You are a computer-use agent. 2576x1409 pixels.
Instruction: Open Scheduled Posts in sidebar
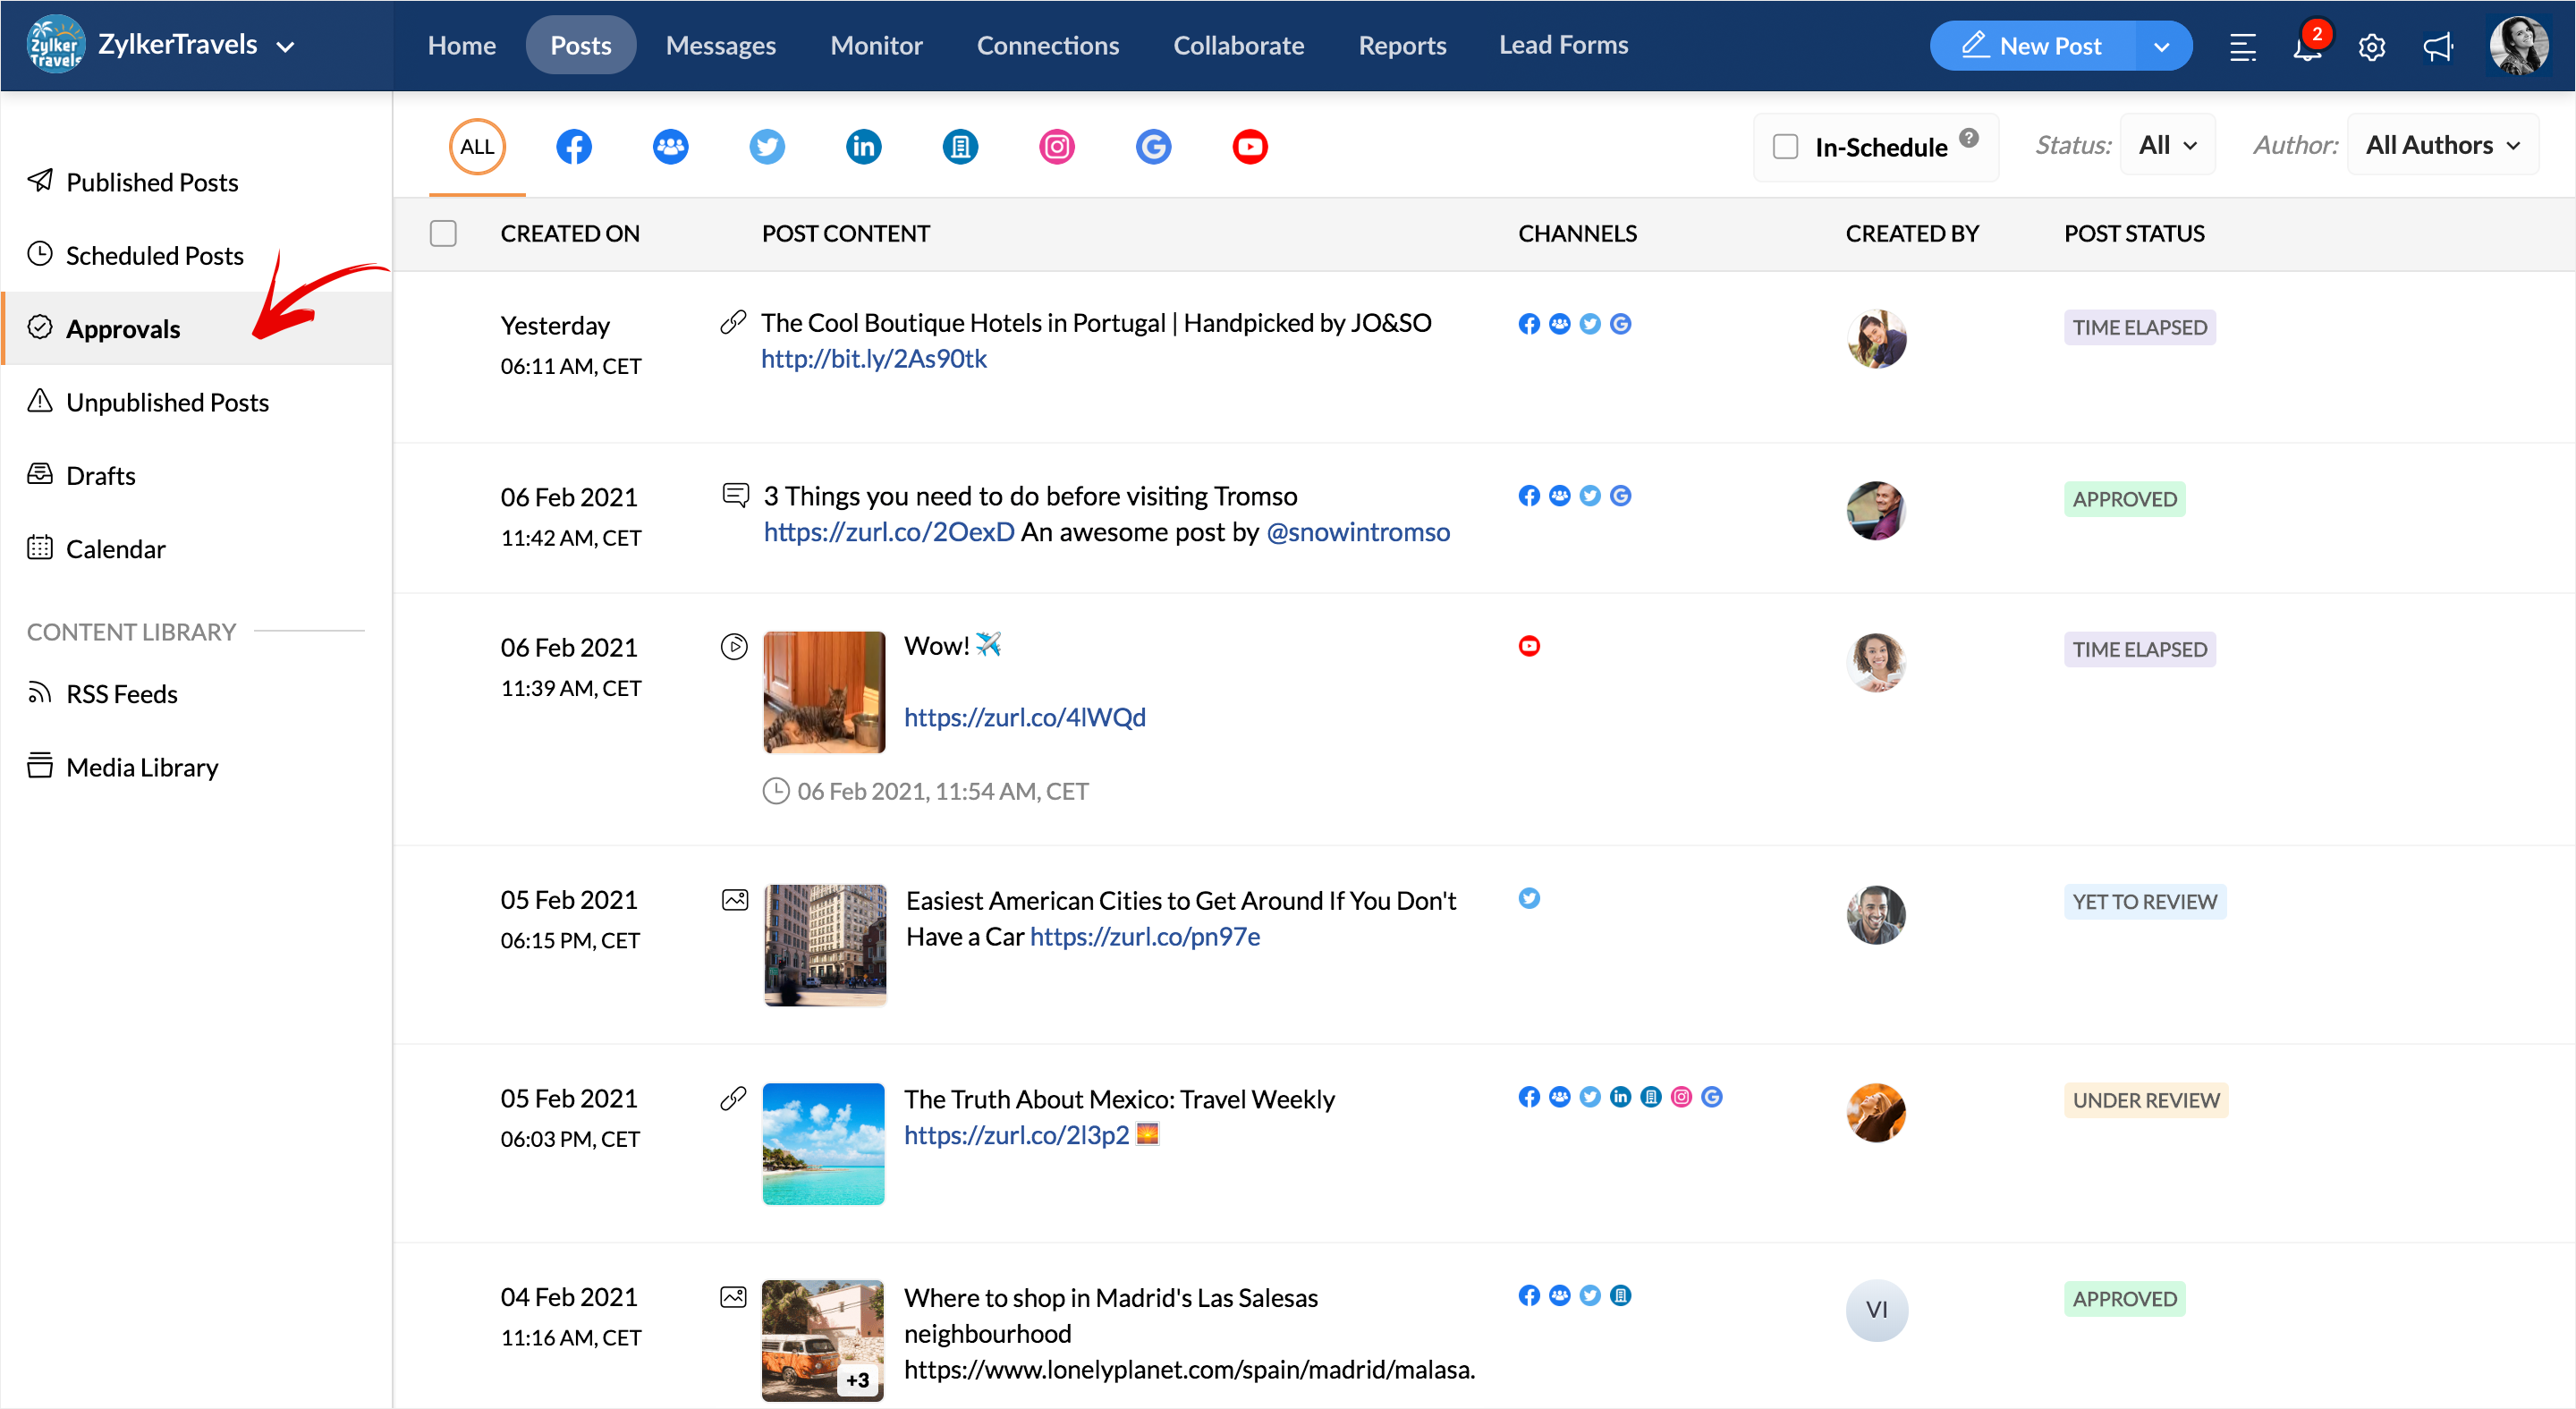155,255
